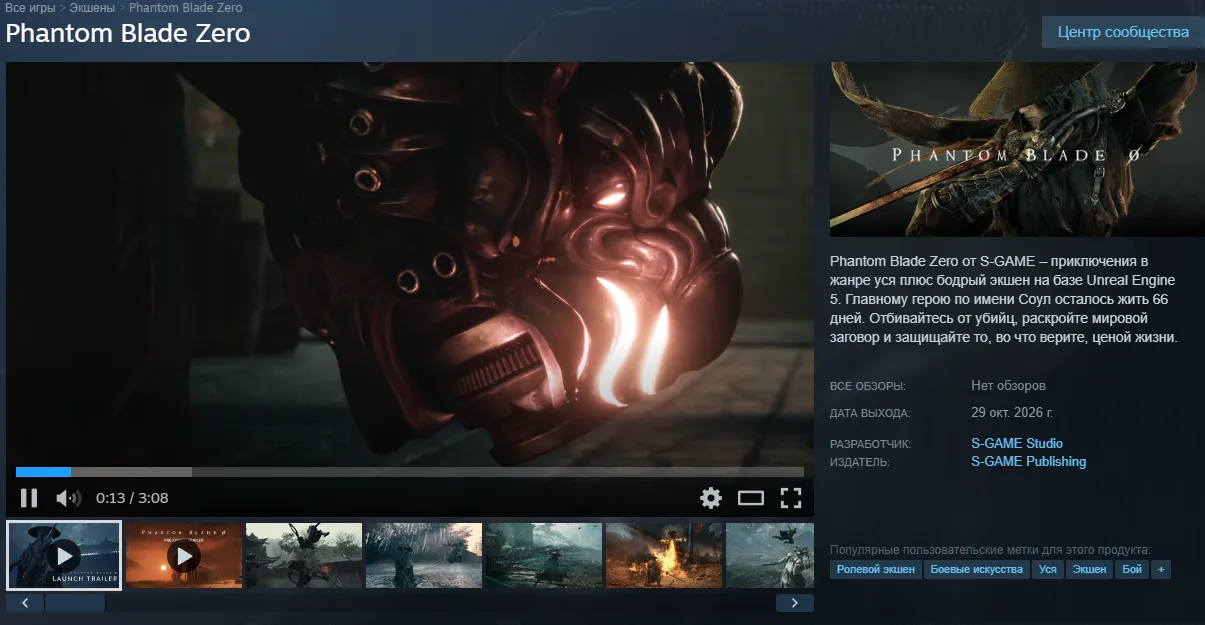Screen dimensions: 1205x625
Task: Click the Популярные пользовательские метки heading
Action: click(x=990, y=549)
